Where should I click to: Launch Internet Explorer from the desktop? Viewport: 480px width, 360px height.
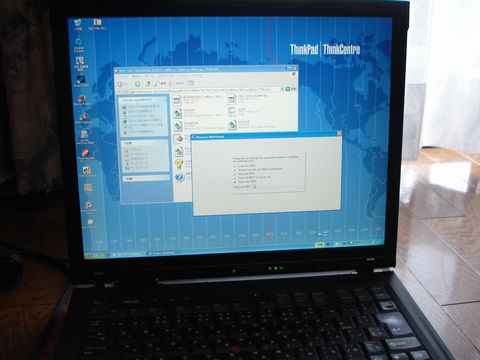[x=79, y=45]
